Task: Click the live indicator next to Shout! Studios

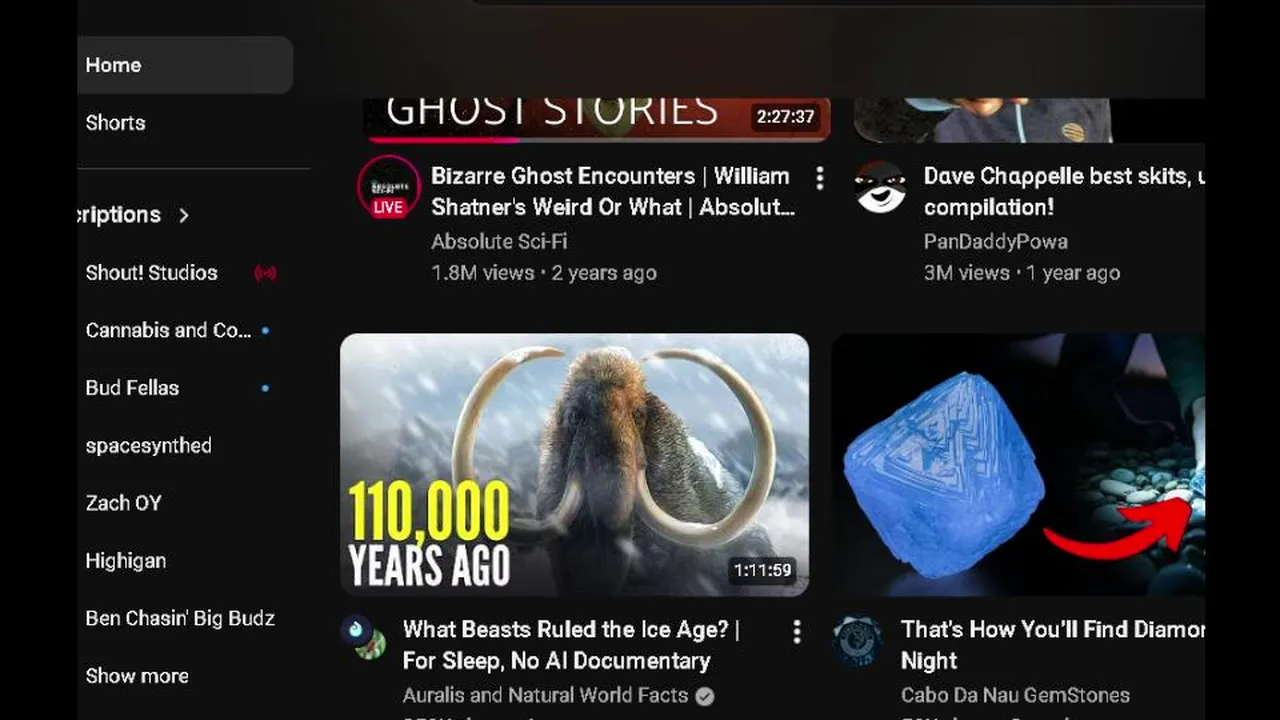Action: [x=265, y=273]
